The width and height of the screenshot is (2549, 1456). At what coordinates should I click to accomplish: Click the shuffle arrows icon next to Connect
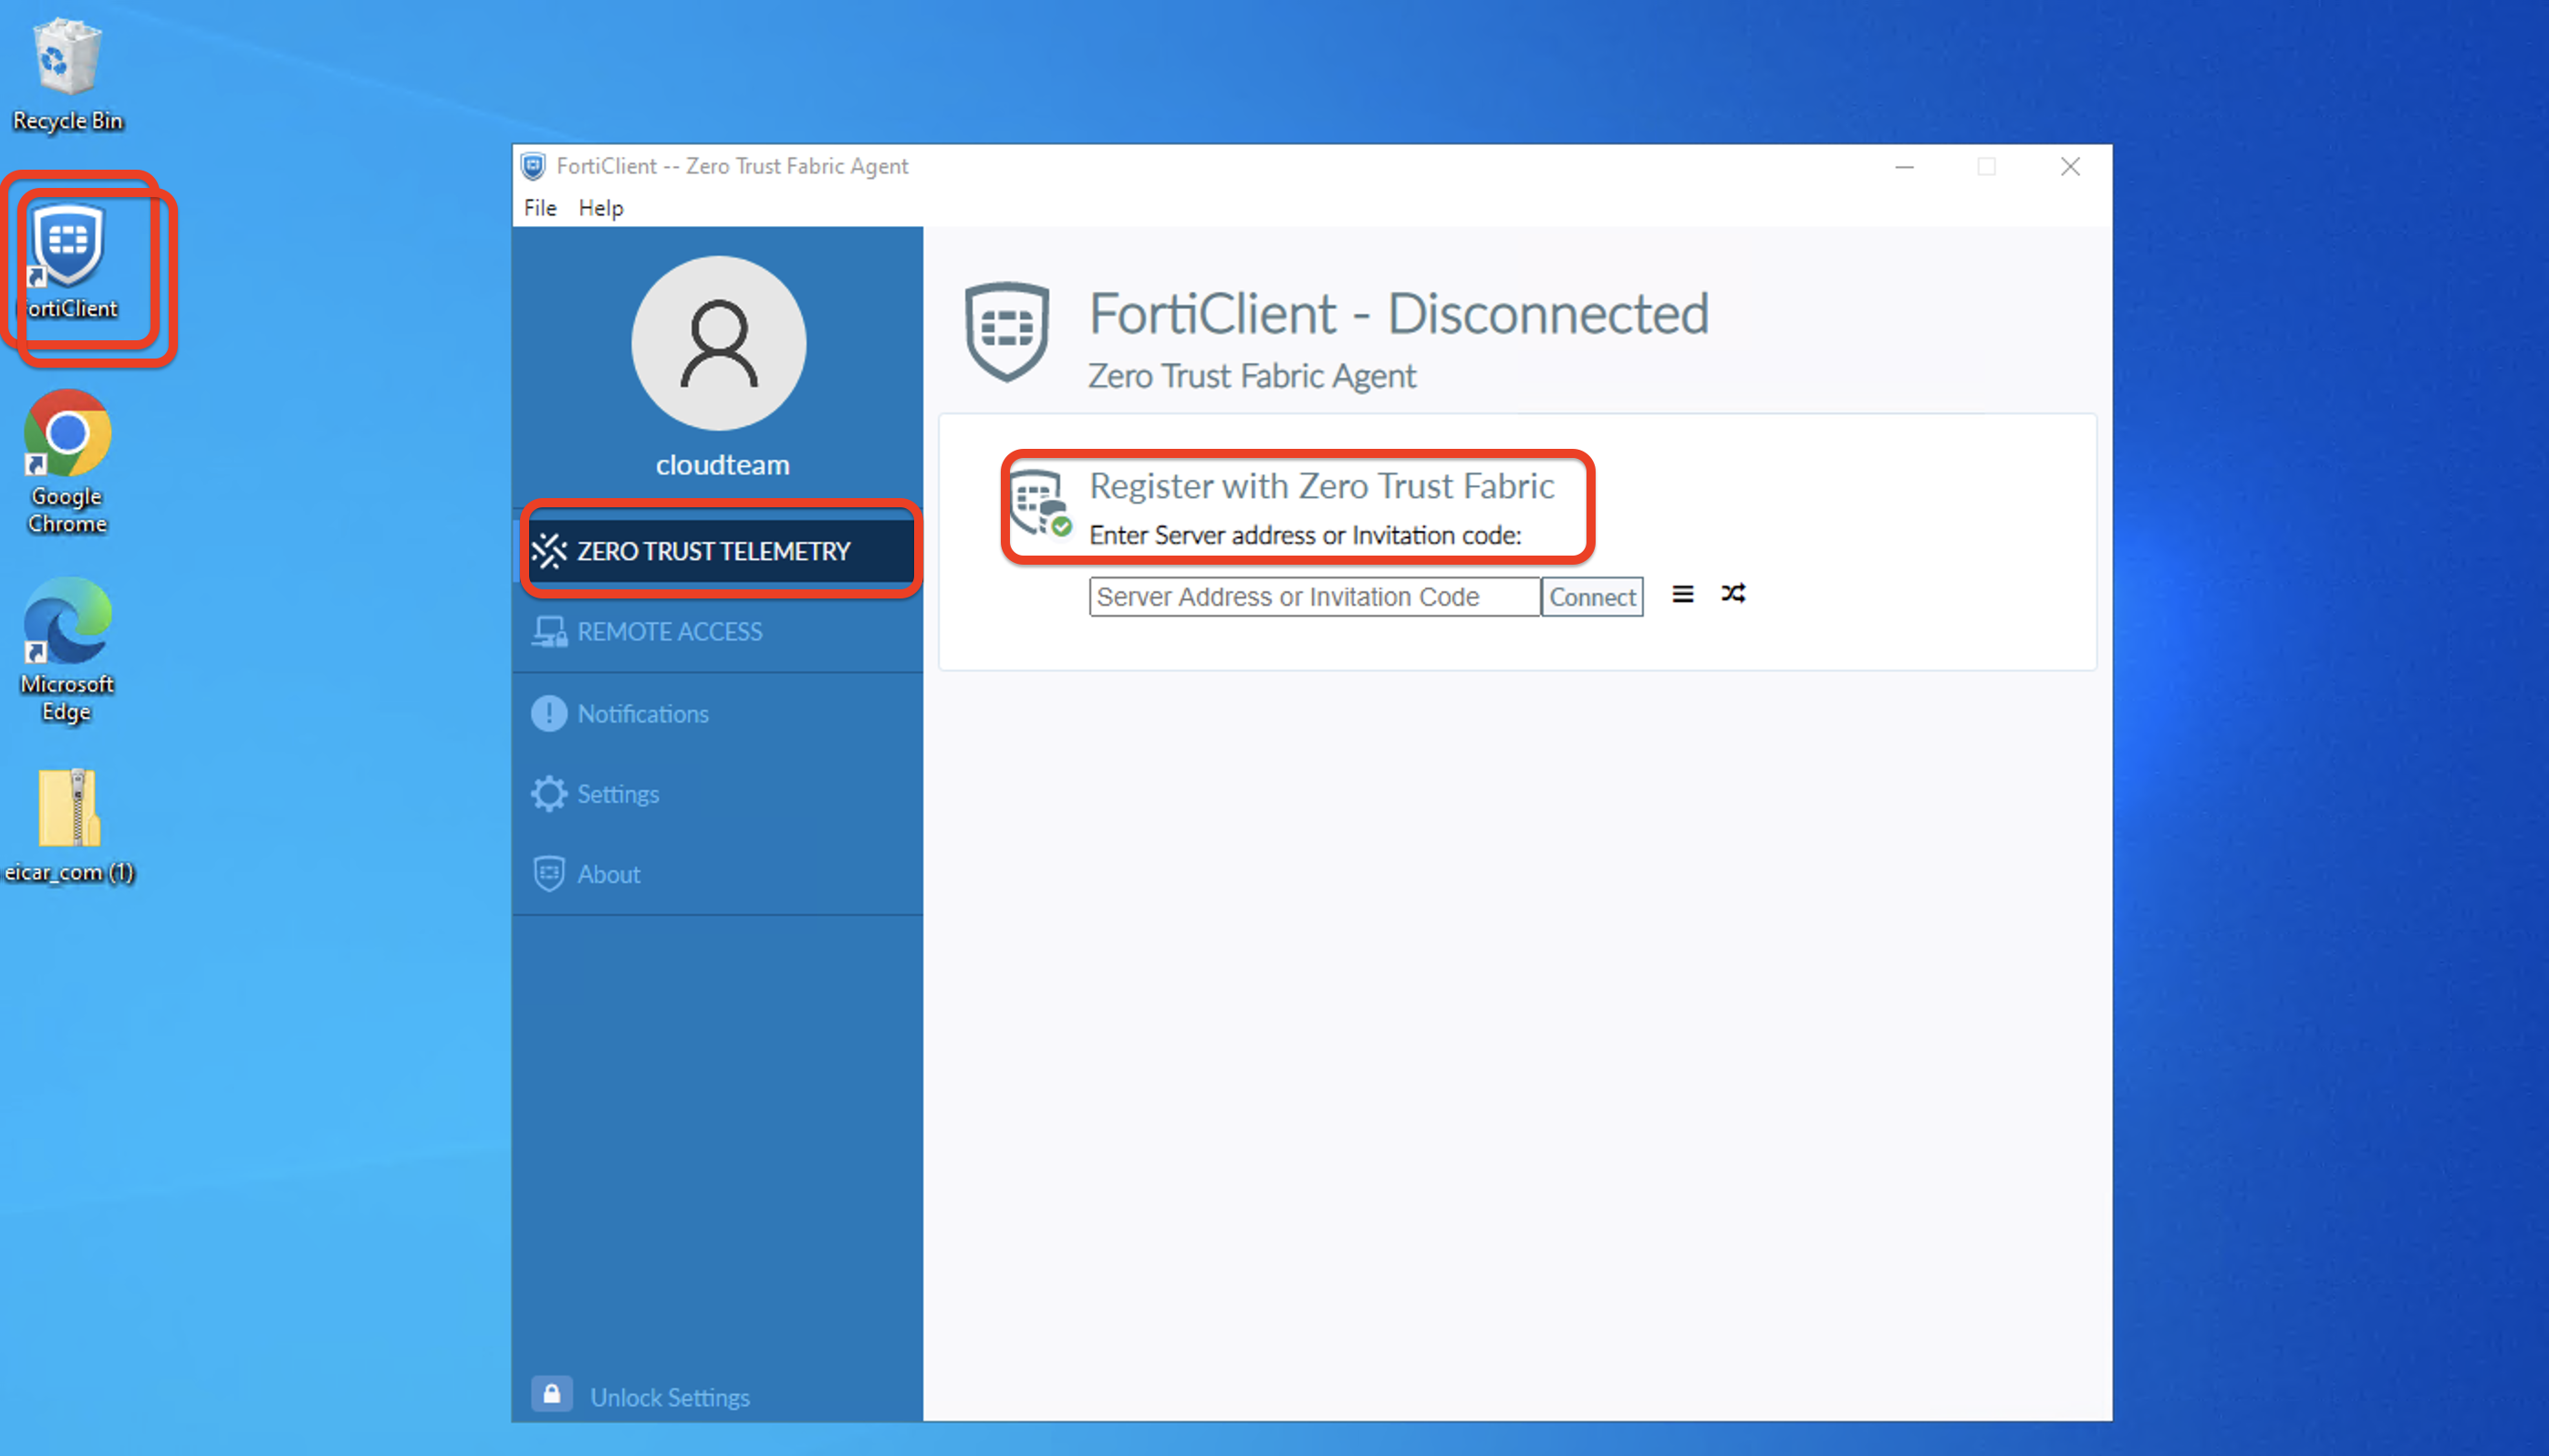(1733, 593)
